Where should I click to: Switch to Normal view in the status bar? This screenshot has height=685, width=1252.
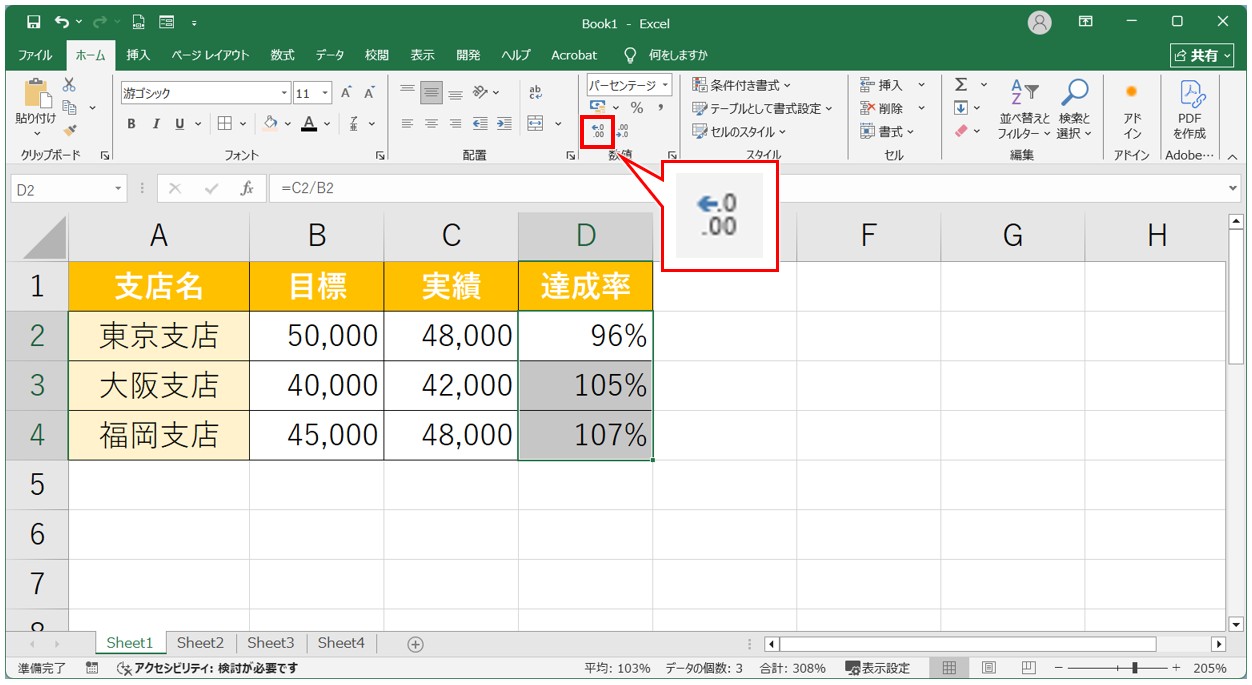click(950, 668)
